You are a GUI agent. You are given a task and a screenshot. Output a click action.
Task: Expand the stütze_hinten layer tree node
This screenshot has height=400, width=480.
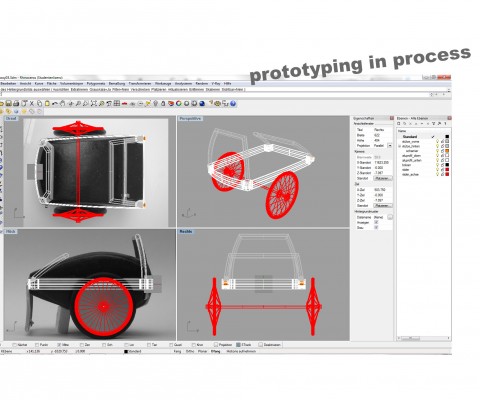pyautogui.click(x=399, y=146)
